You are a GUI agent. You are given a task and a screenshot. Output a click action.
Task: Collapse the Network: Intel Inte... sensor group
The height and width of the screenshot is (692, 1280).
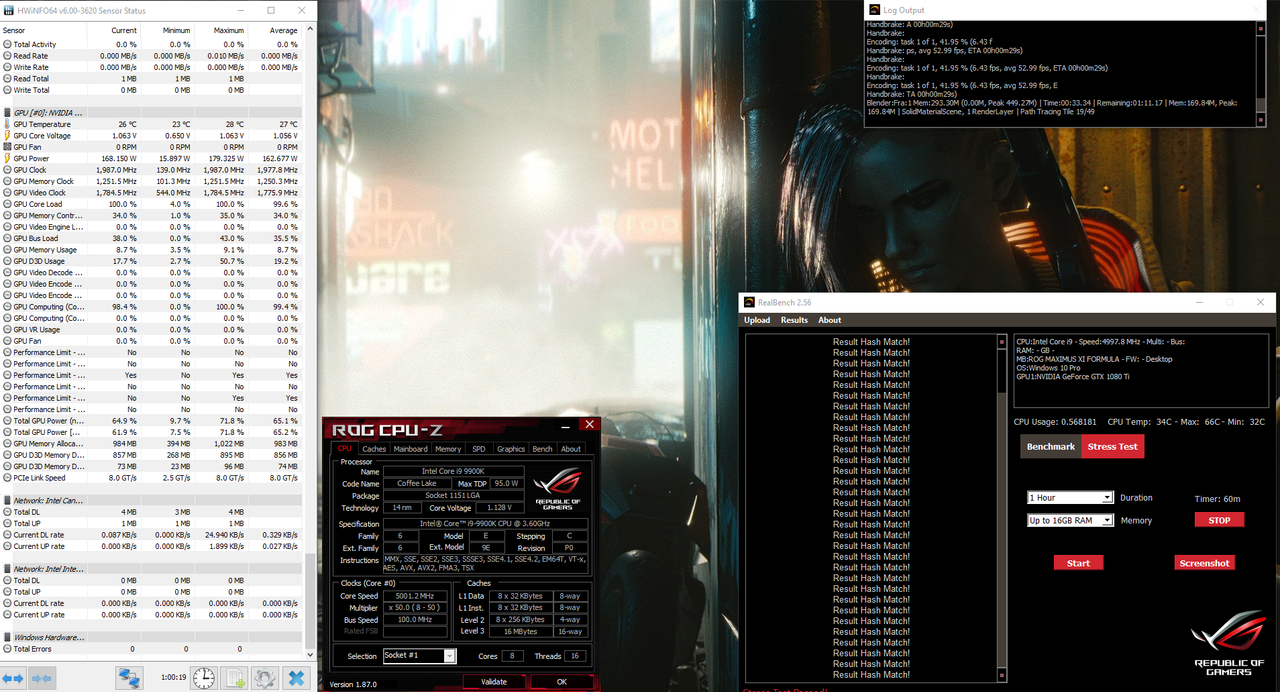click(x=8, y=569)
